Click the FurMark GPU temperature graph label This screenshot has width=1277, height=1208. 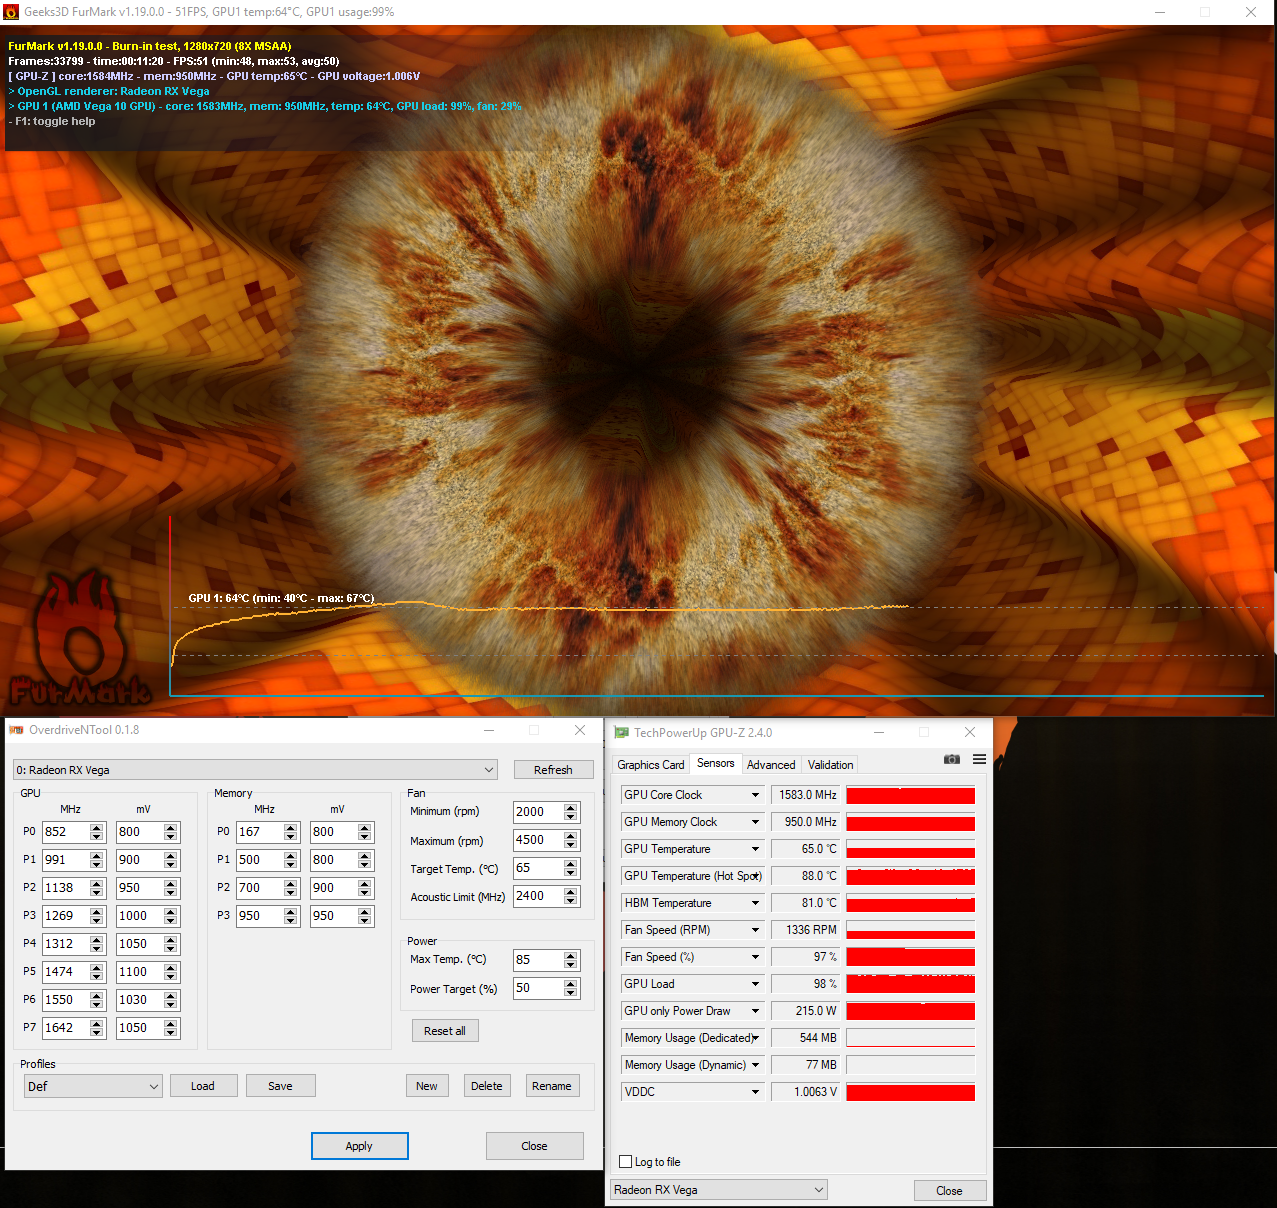(281, 598)
